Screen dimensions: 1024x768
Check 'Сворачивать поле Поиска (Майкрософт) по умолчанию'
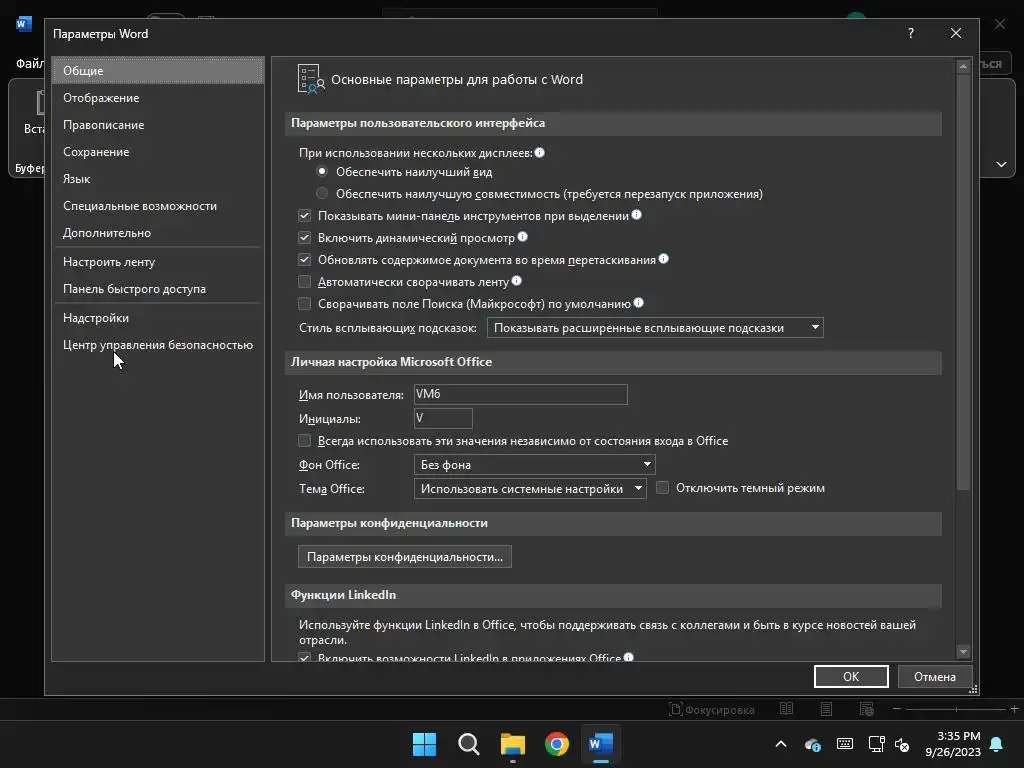[304, 304]
